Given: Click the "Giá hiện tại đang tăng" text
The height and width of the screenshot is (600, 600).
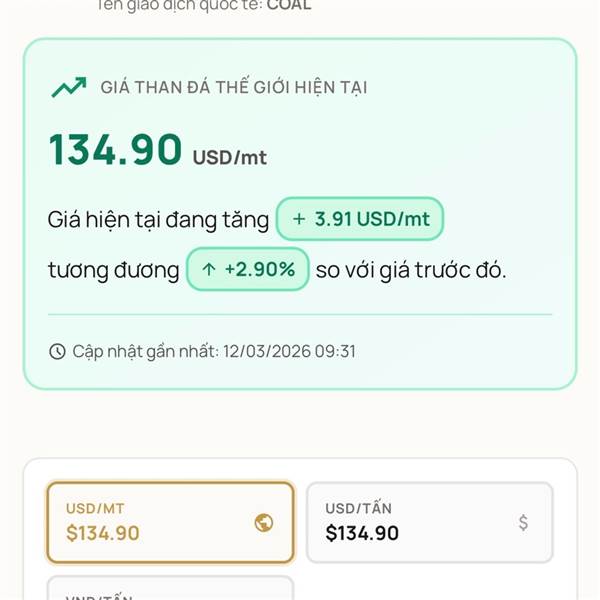Looking at the screenshot, I should [x=159, y=218].
